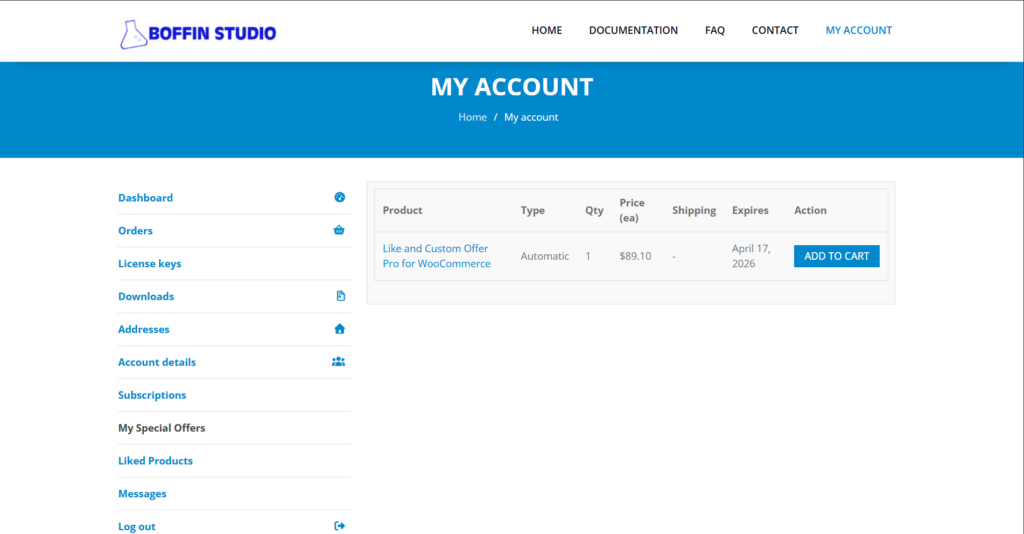Open Documentation from the top menu
1024x534 pixels.
633,30
